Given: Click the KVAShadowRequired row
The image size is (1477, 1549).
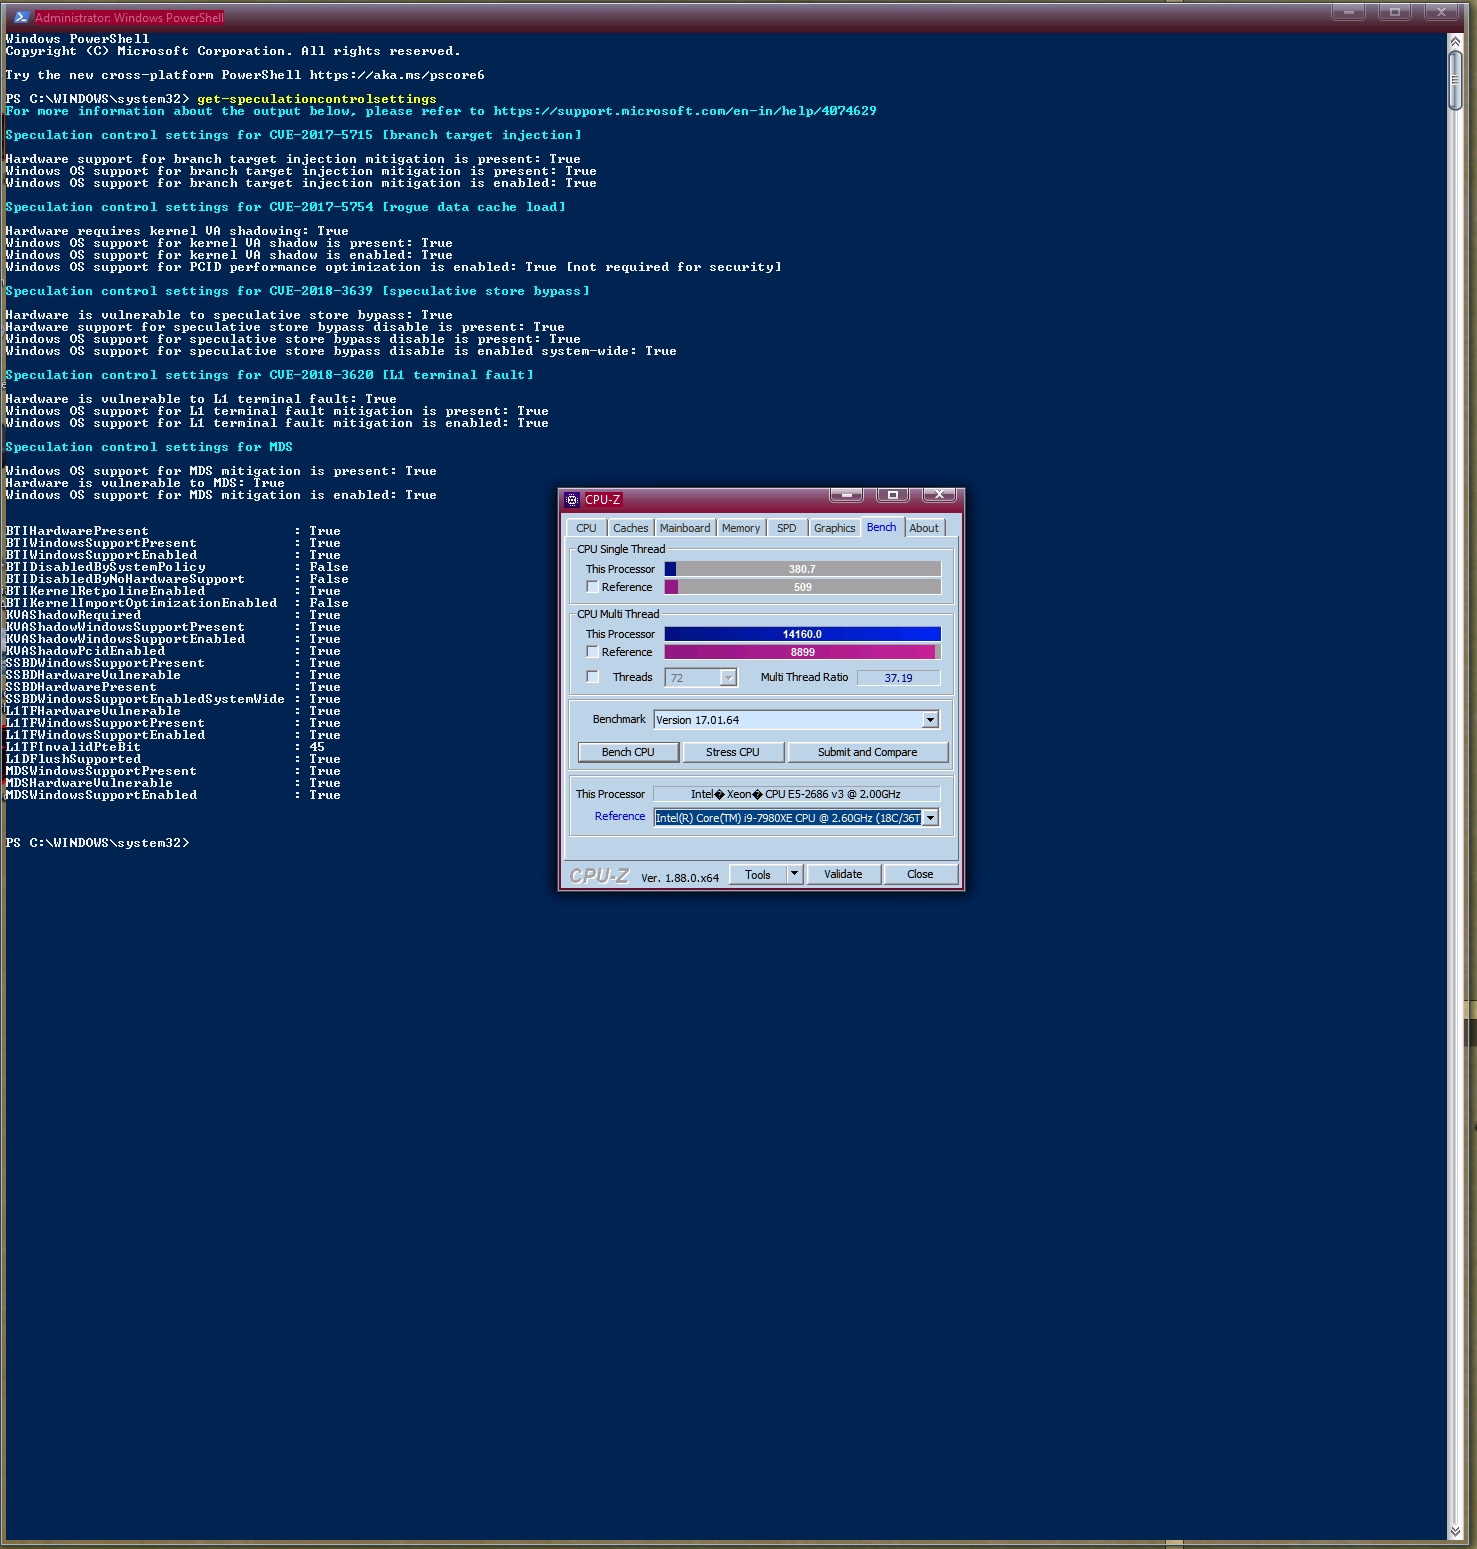Looking at the screenshot, I should [x=173, y=615].
